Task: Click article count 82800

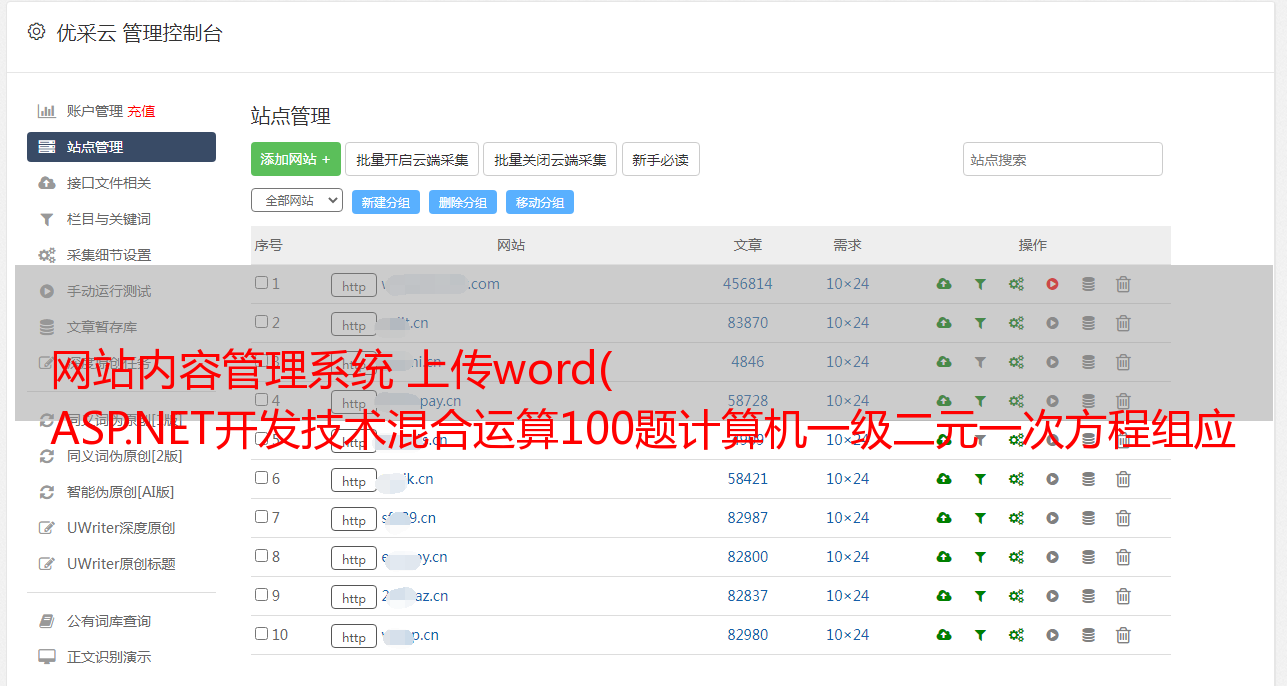Action: [x=748, y=557]
